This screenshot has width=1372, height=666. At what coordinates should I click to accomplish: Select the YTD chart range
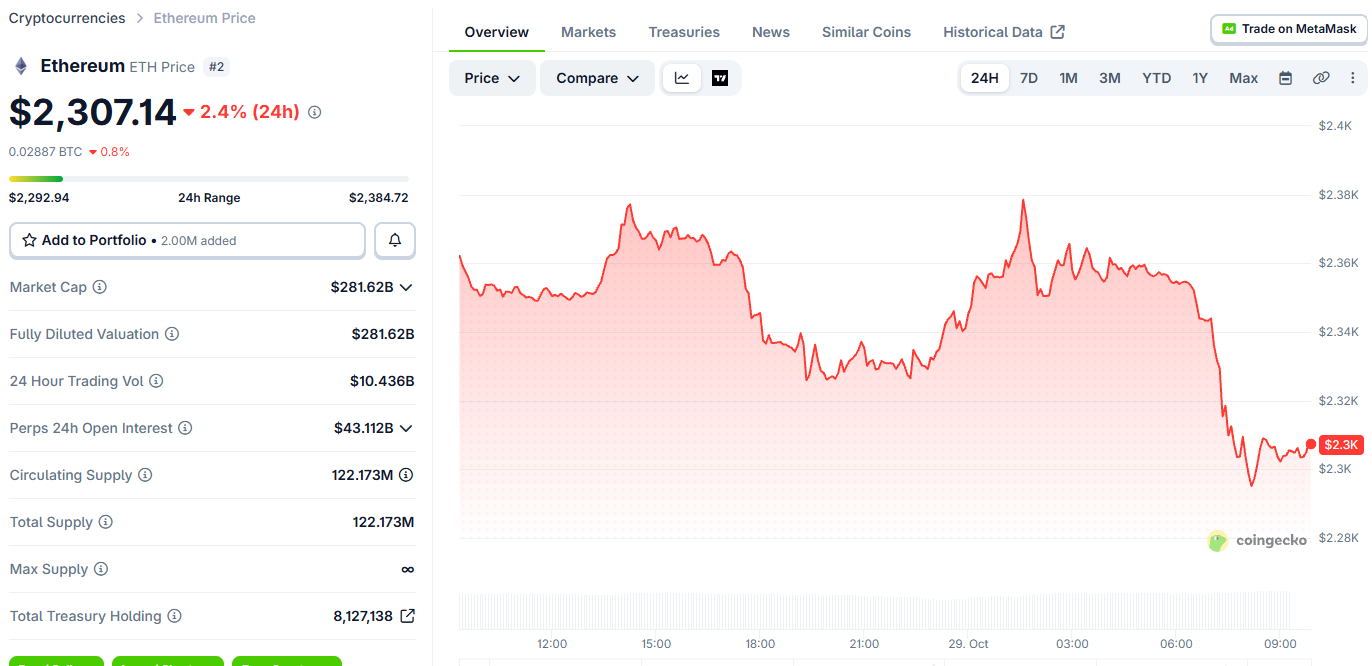tap(1157, 78)
